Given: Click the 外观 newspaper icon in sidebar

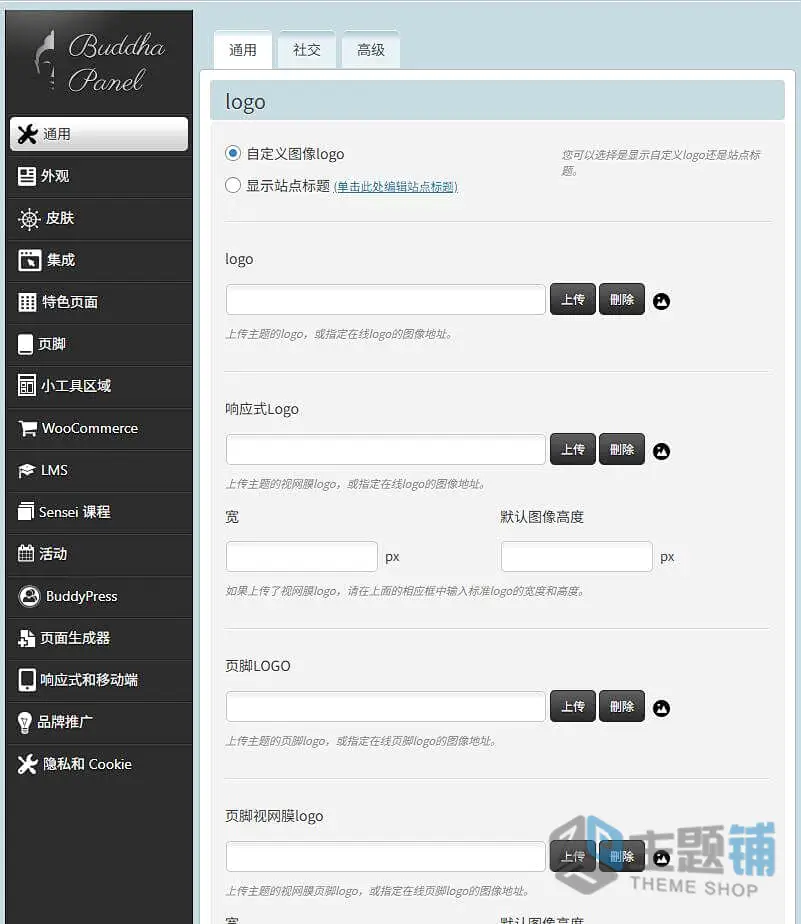Looking at the screenshot, I should 27,176.
